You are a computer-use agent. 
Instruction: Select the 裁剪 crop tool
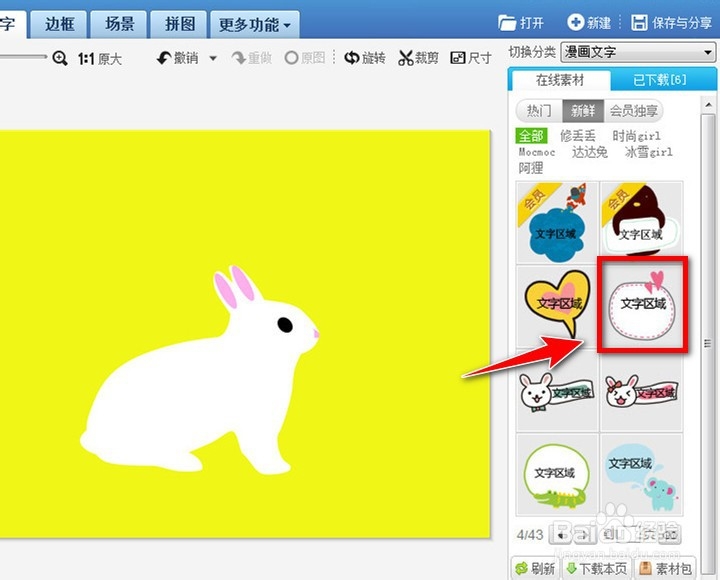(x=418, y=58)
